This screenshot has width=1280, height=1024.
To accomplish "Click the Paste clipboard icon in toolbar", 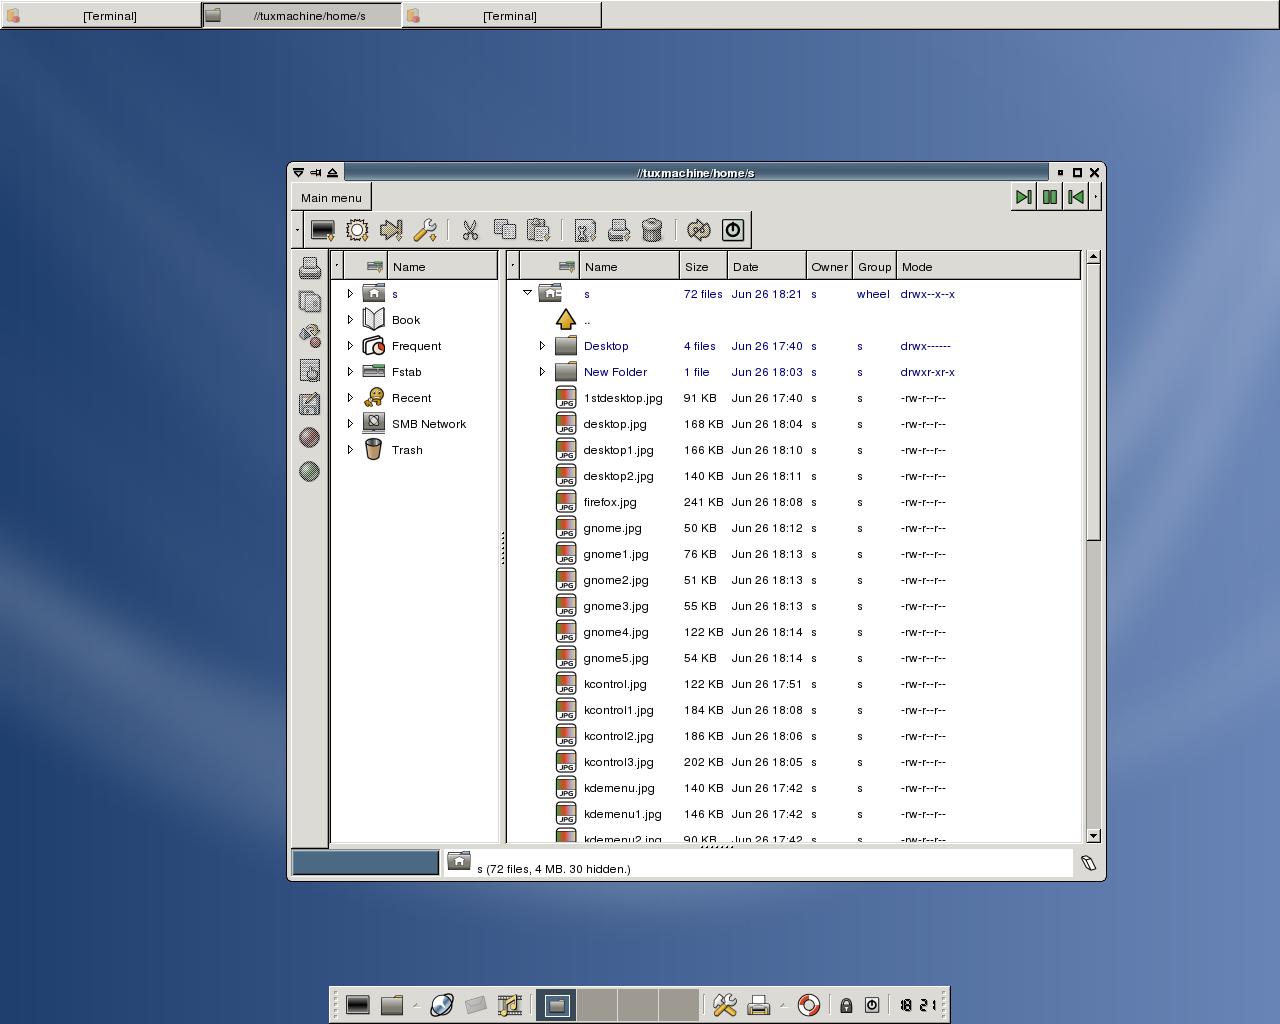I will (538, 230).
